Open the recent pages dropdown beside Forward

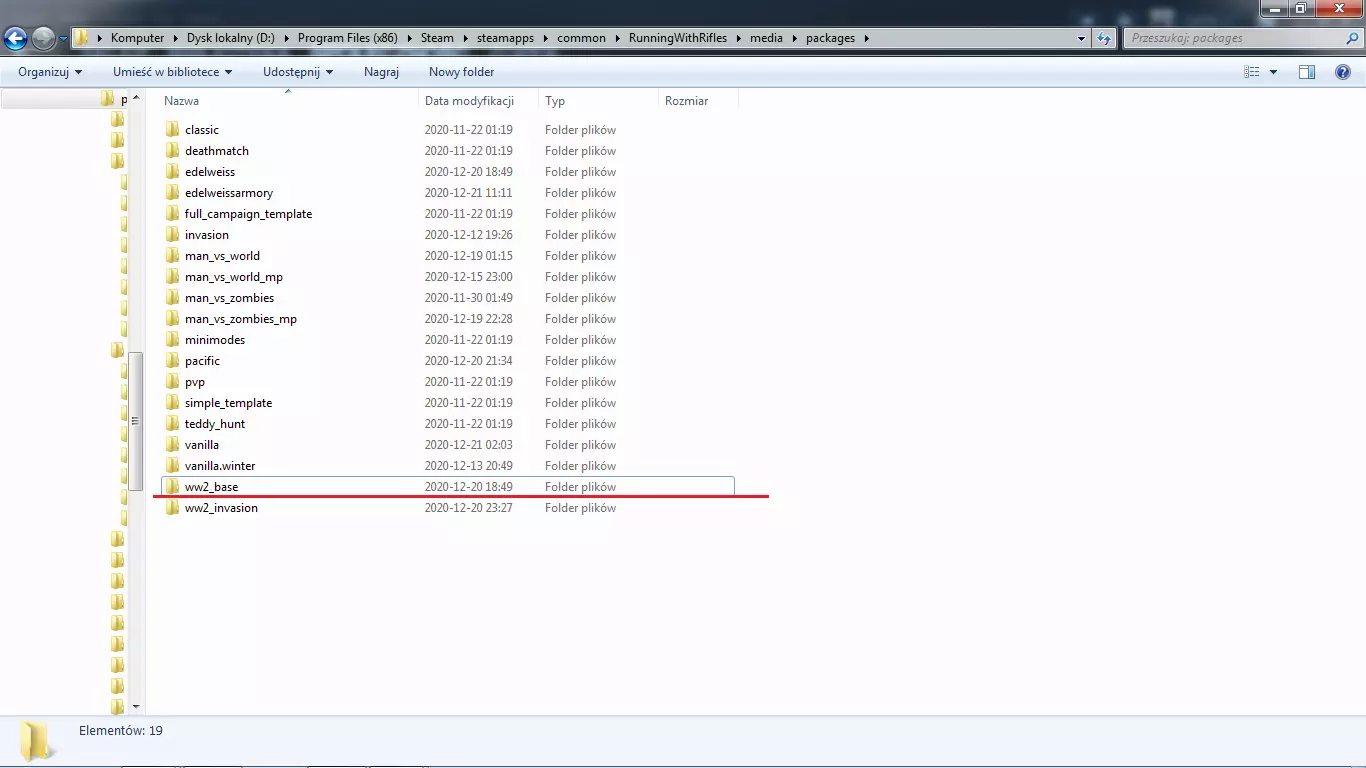[x=64, y=39]
